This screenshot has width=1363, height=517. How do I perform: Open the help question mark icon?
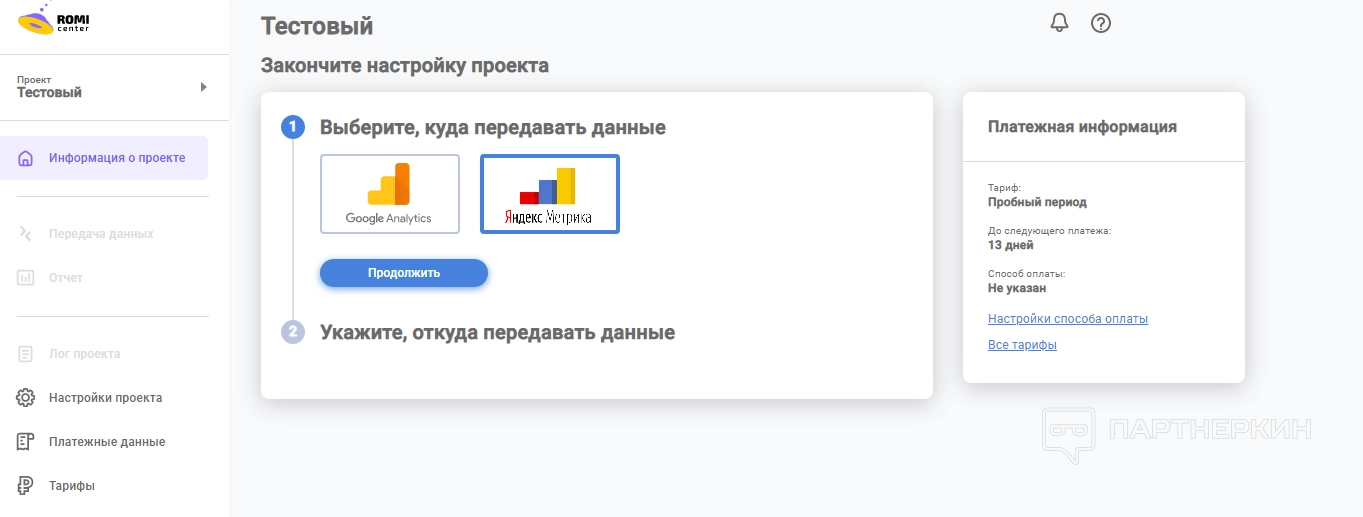click(1101, 23)
